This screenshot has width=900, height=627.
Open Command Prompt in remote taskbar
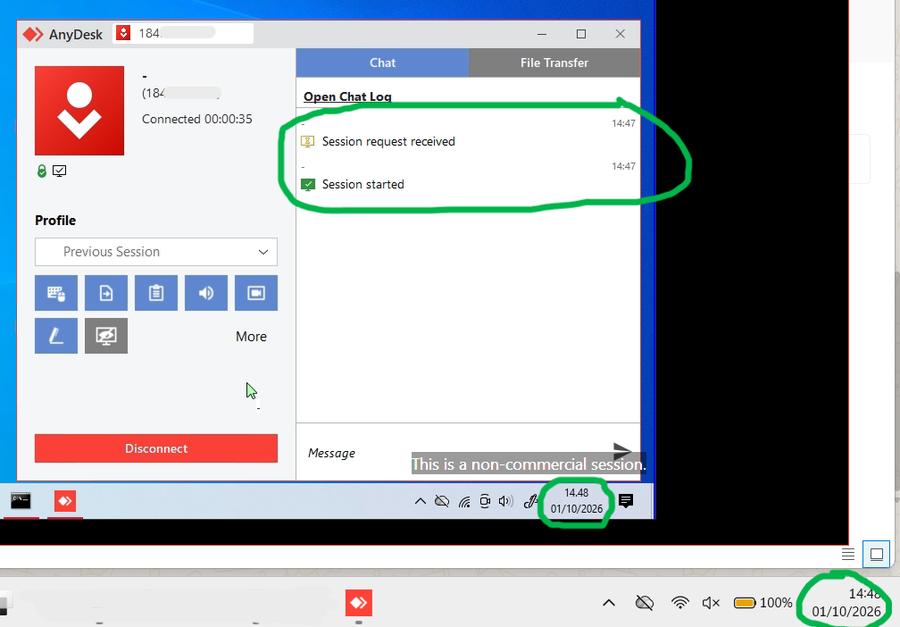21,501
